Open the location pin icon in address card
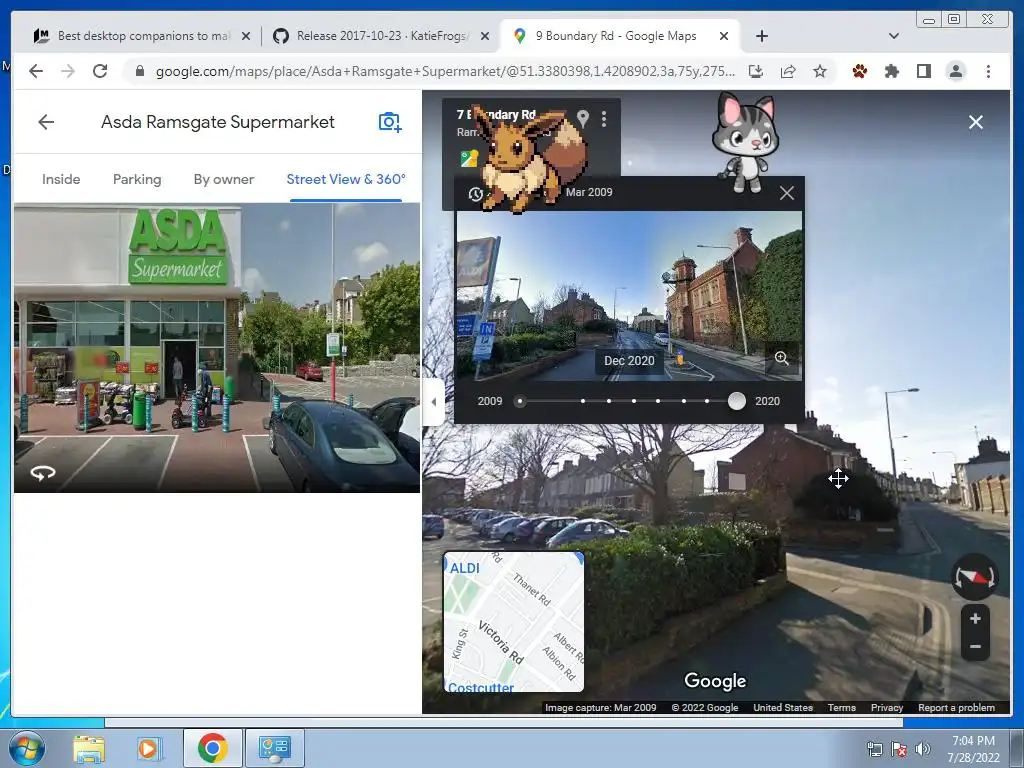 pos(583,118)
